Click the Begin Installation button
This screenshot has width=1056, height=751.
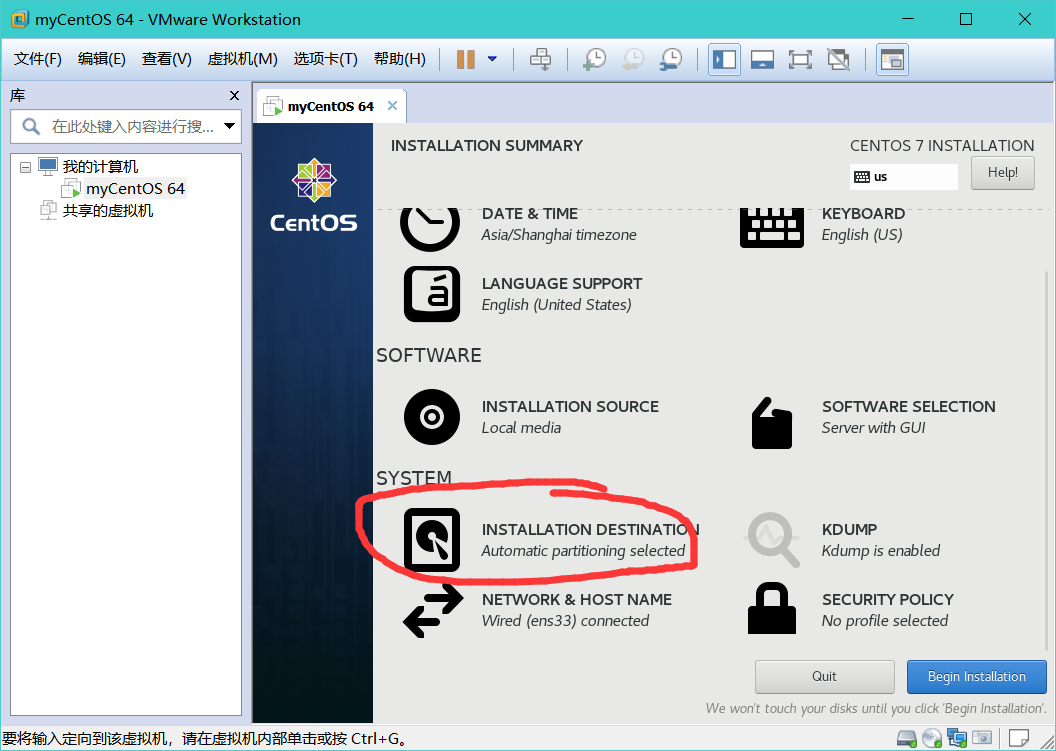click(977, 676)
